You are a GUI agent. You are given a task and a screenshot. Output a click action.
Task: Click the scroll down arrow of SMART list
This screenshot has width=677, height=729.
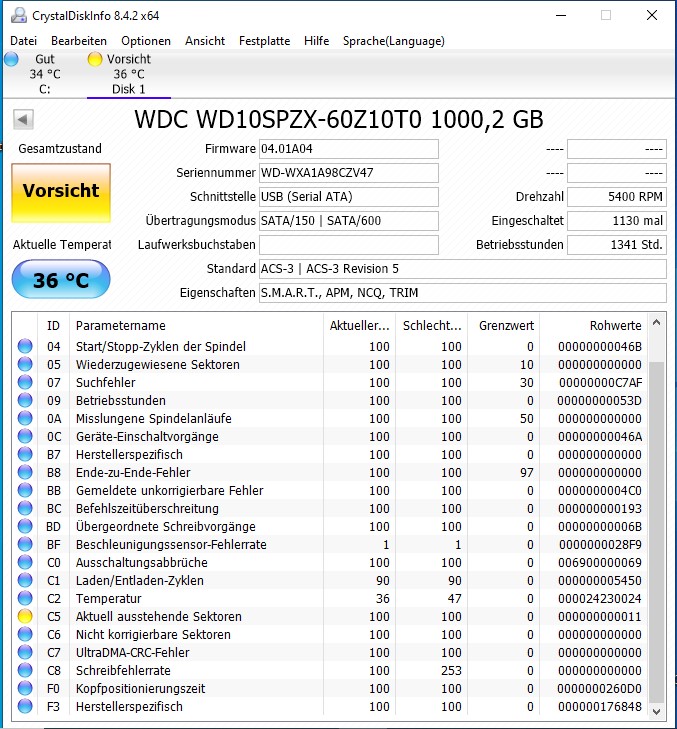[657, 711]
